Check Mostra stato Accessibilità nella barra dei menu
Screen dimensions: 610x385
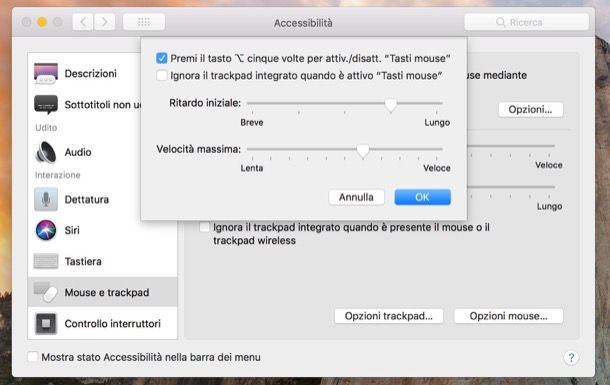pos(33,357)
